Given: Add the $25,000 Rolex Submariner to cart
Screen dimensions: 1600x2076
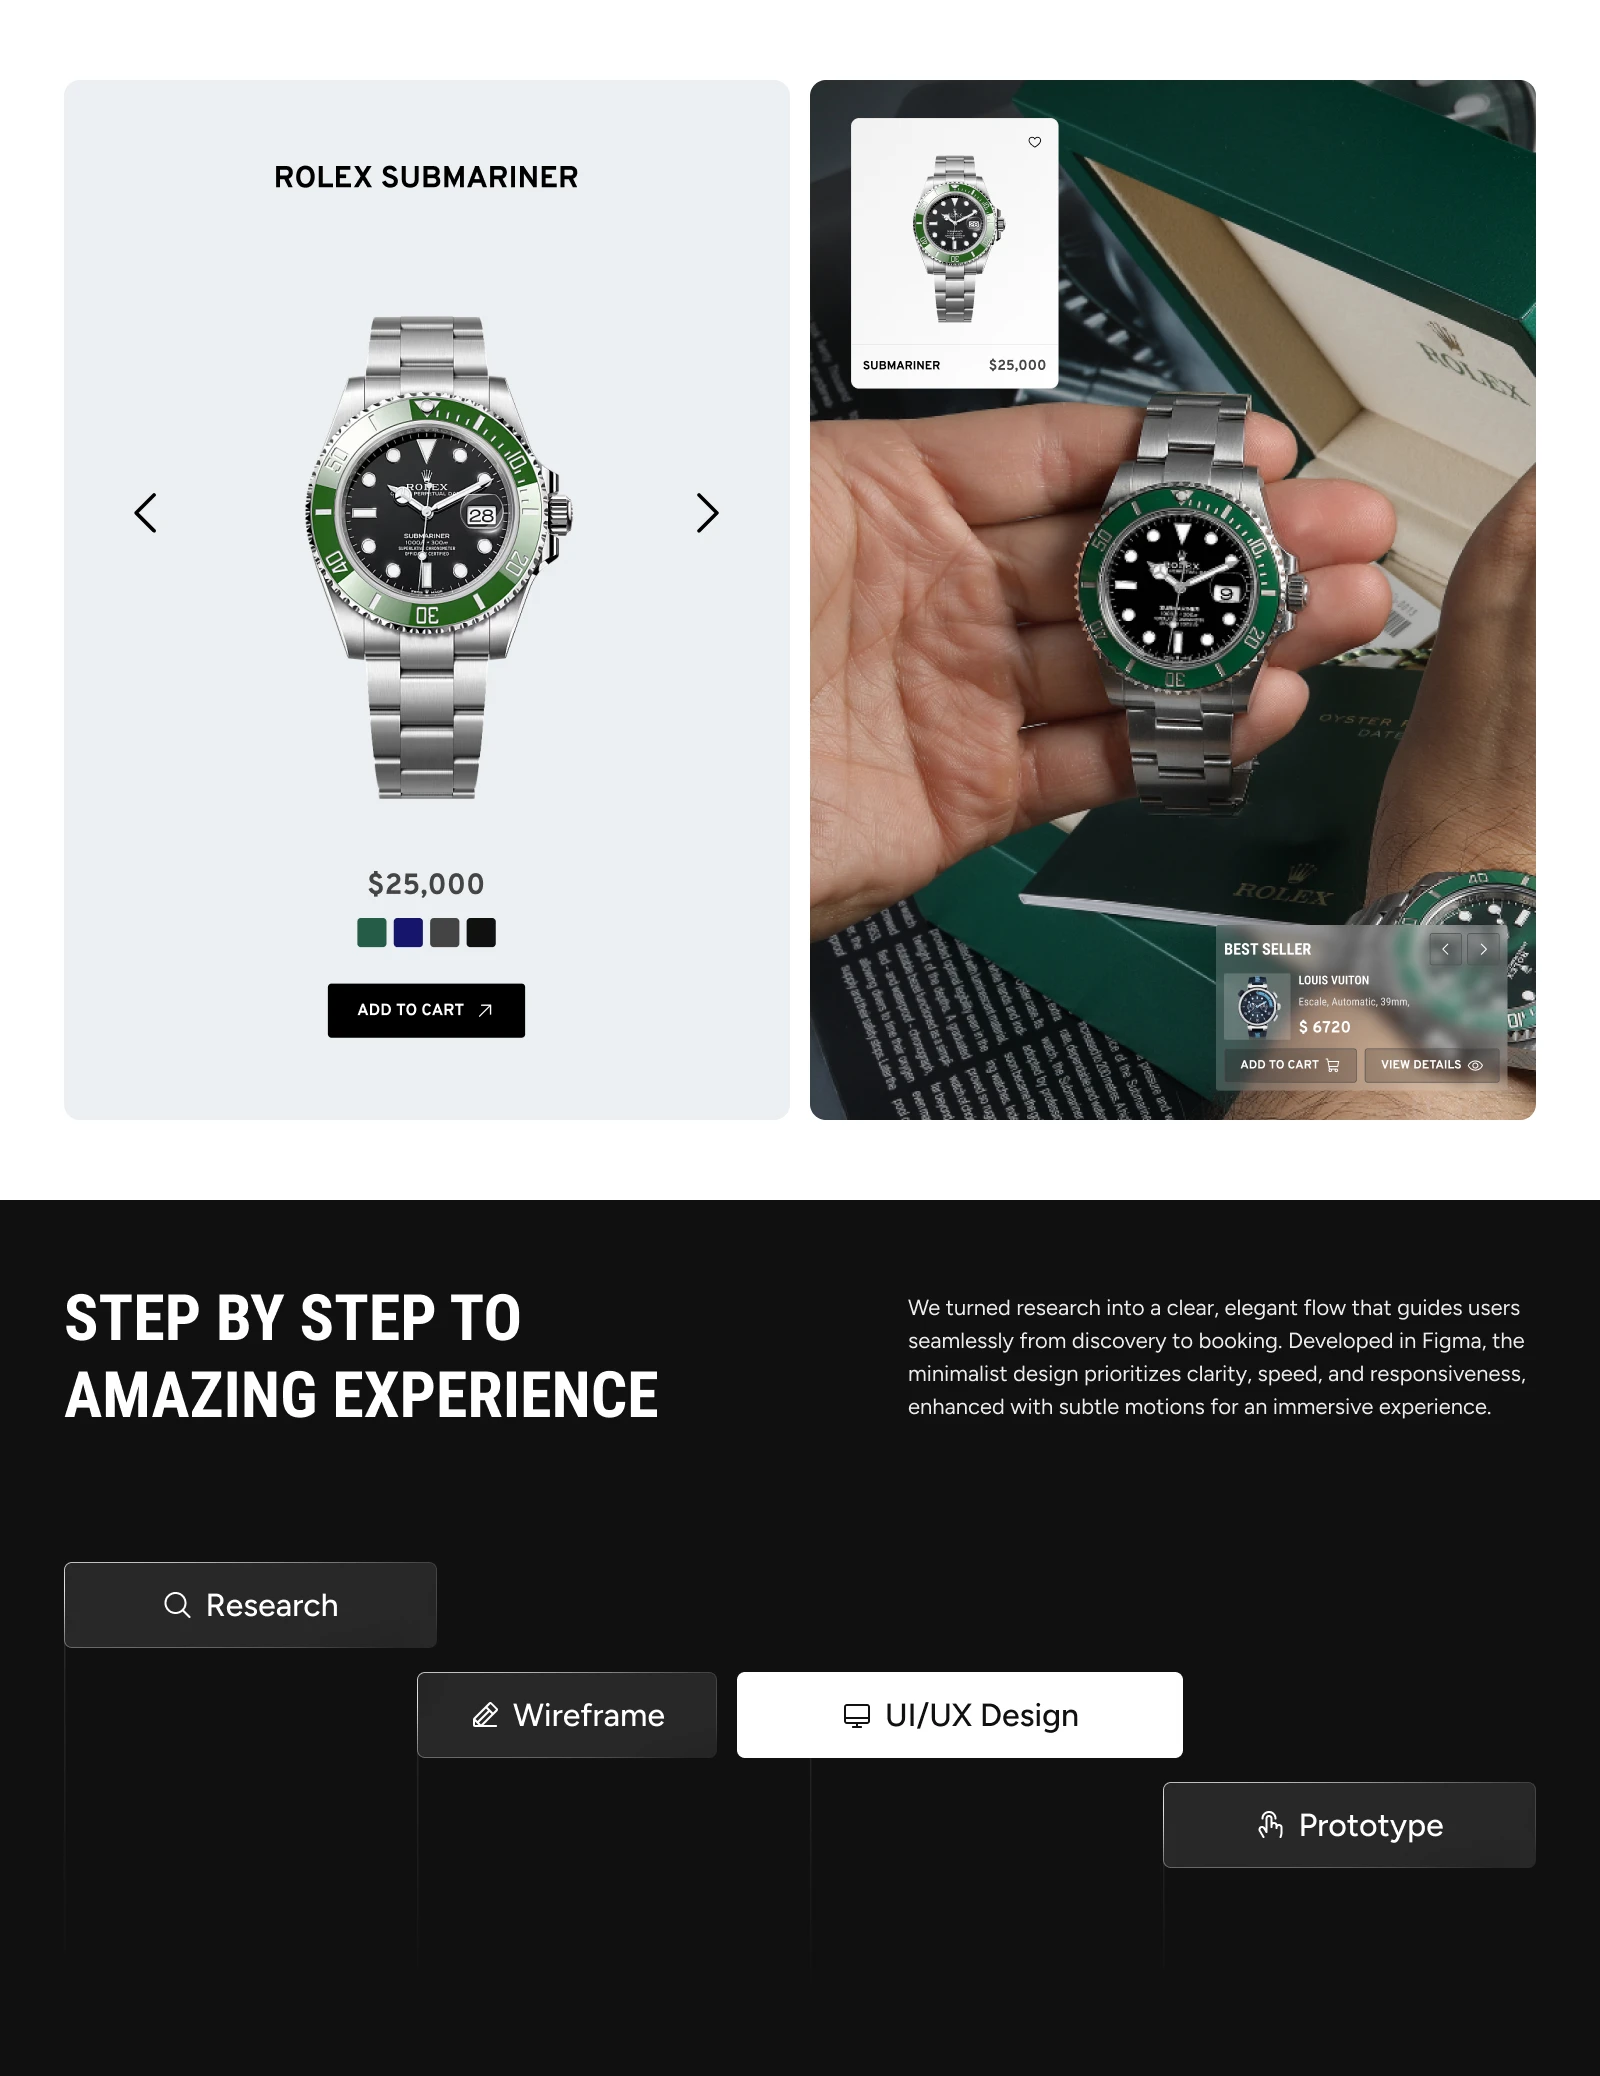Looking at the screenshot, I should pos(426,1010).
